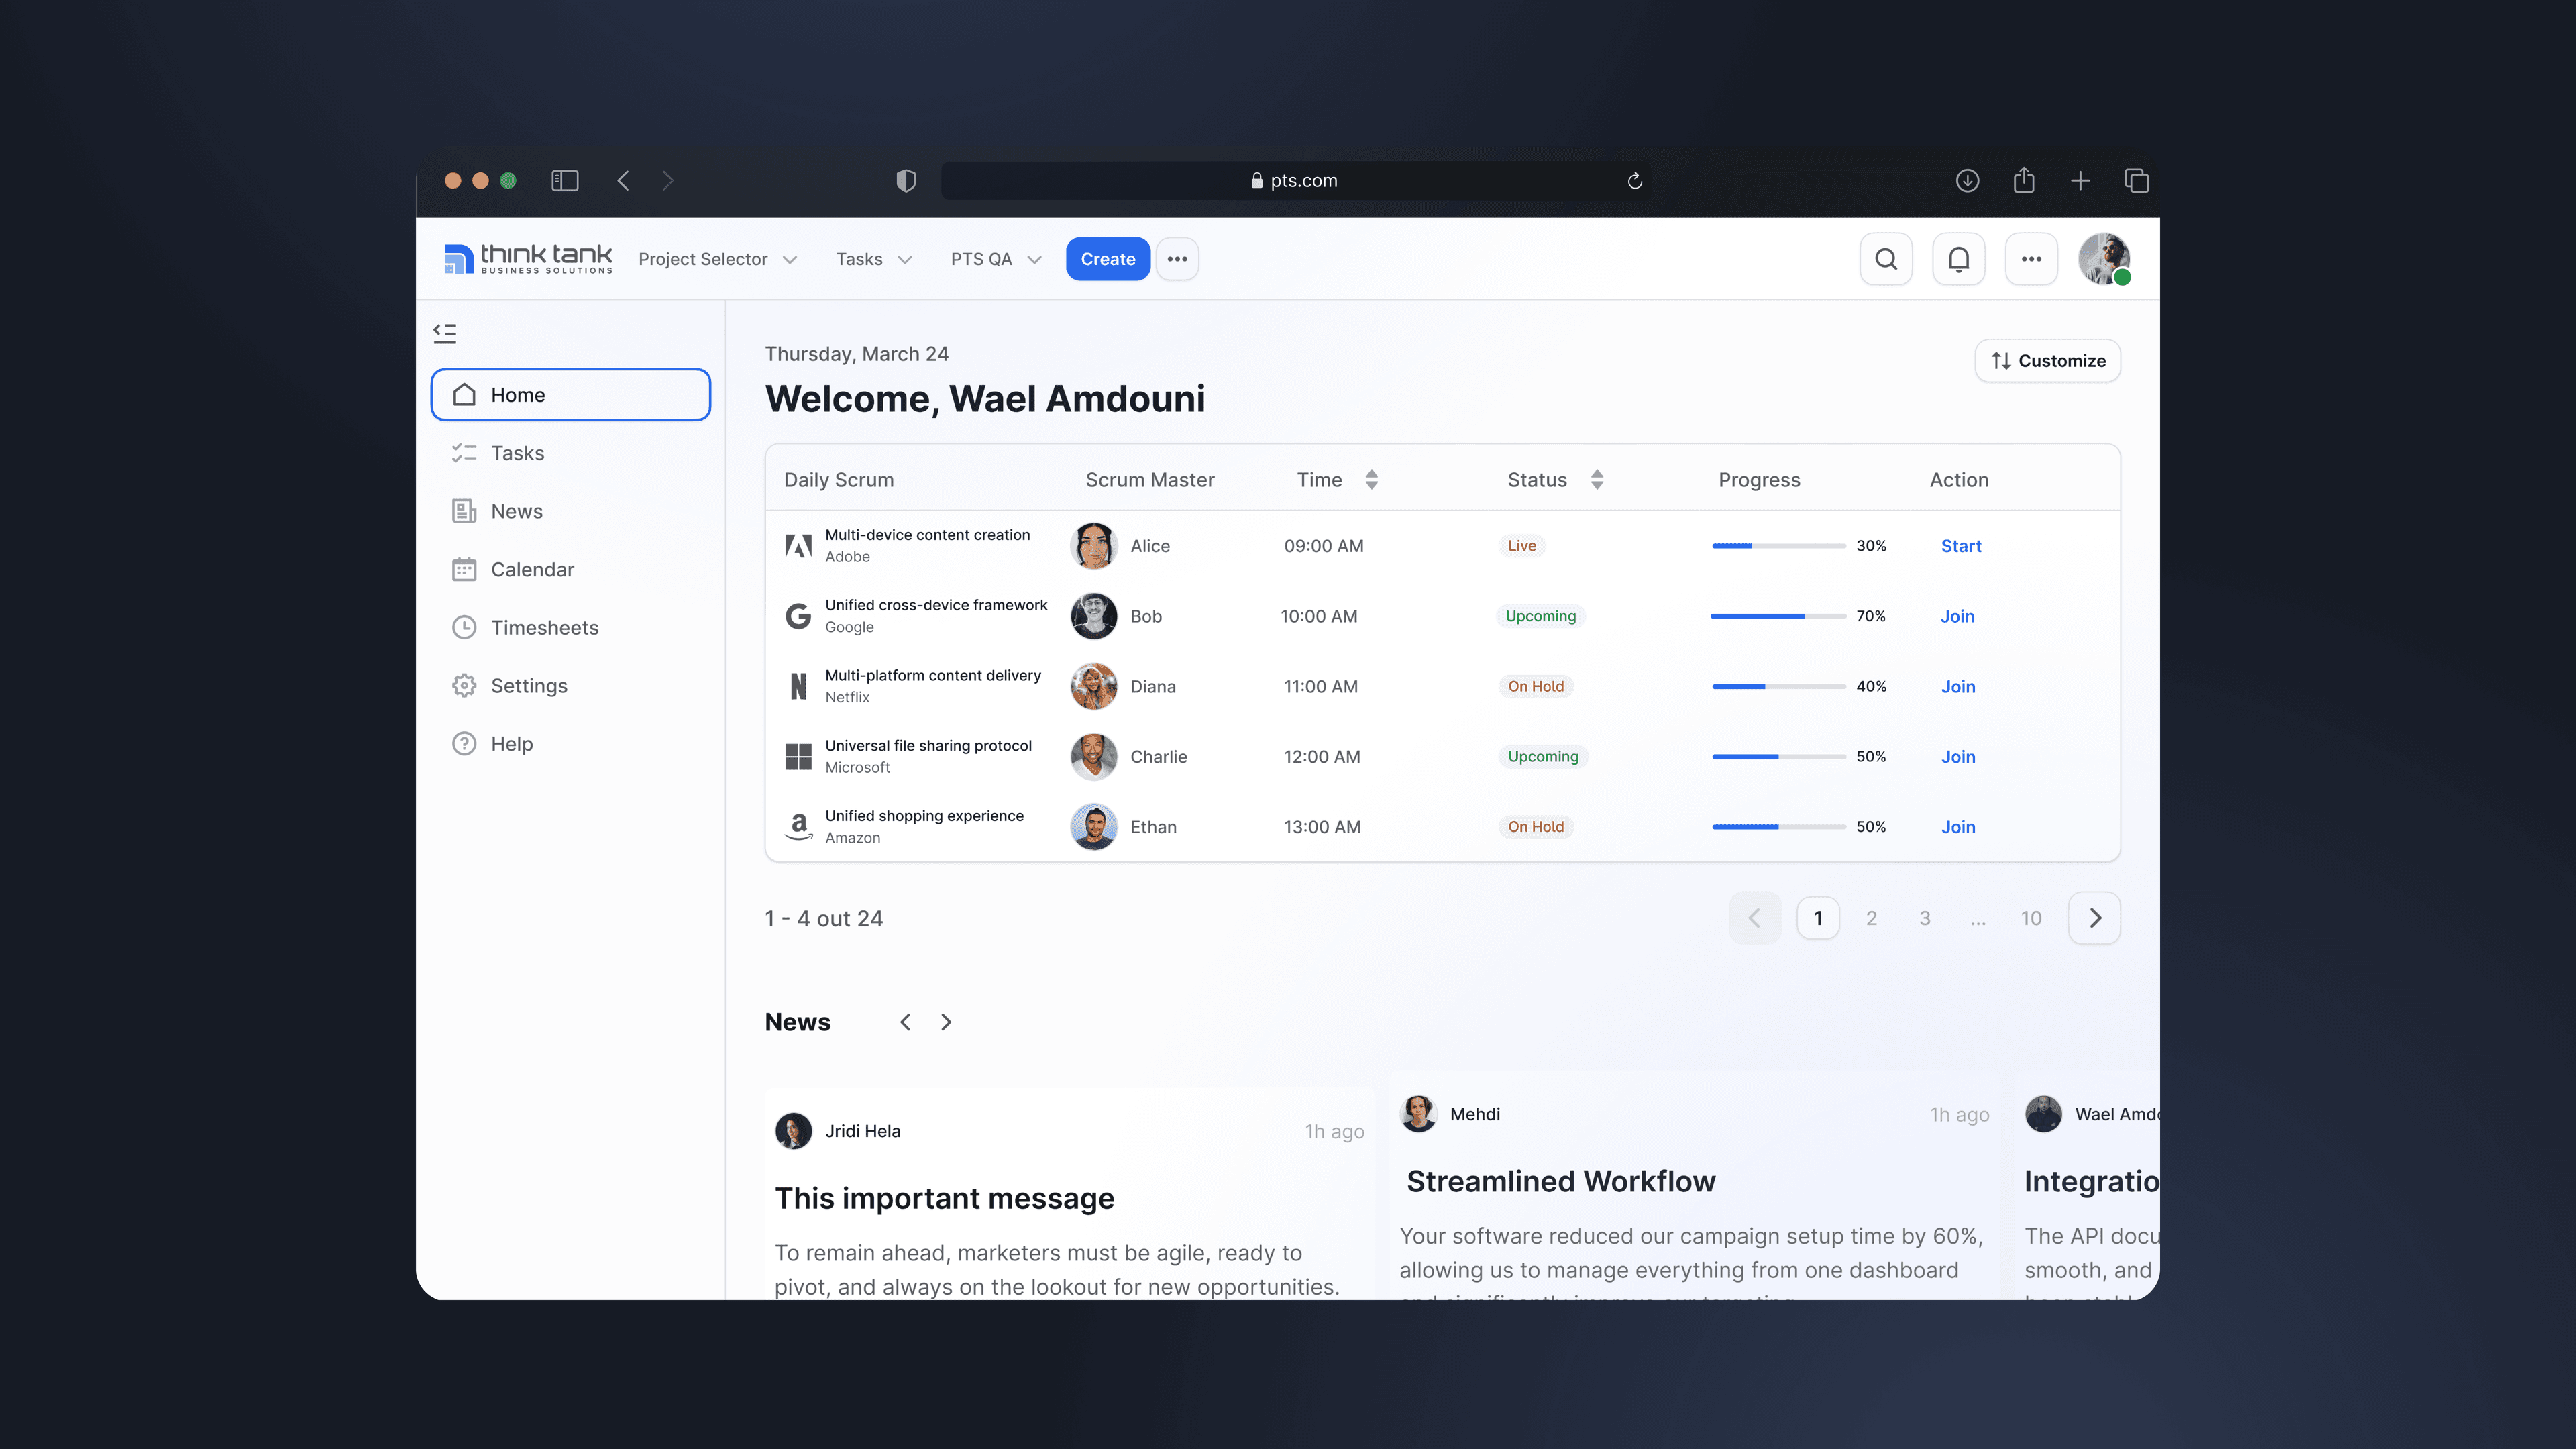Join the Amazon scrum with Ethan
2576x1449 pixels.
coord(1957,827)
